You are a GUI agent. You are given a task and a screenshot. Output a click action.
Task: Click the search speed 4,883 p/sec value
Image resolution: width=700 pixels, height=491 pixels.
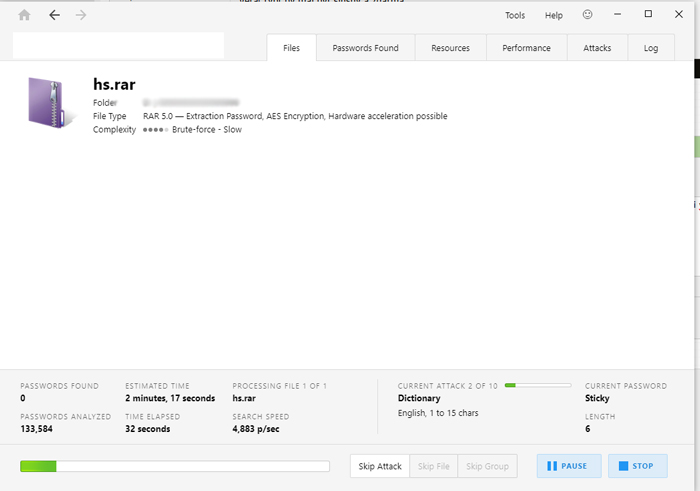click(256, 429)
